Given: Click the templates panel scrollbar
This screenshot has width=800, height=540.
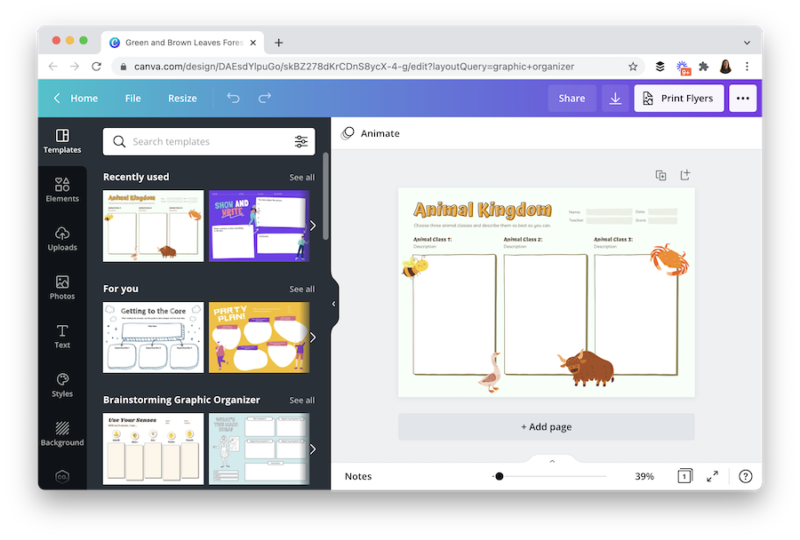Looking at the screenshot, I should 326,197.
